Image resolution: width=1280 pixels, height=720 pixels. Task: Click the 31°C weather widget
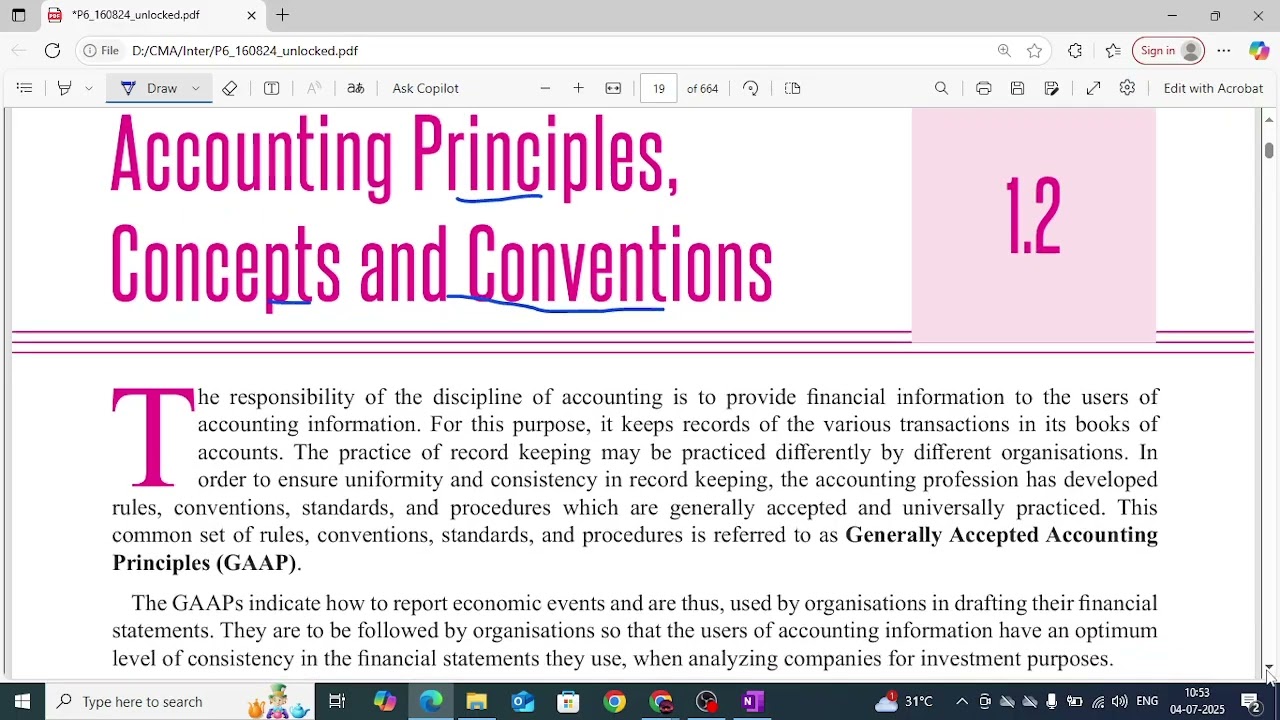coord(904,702)
